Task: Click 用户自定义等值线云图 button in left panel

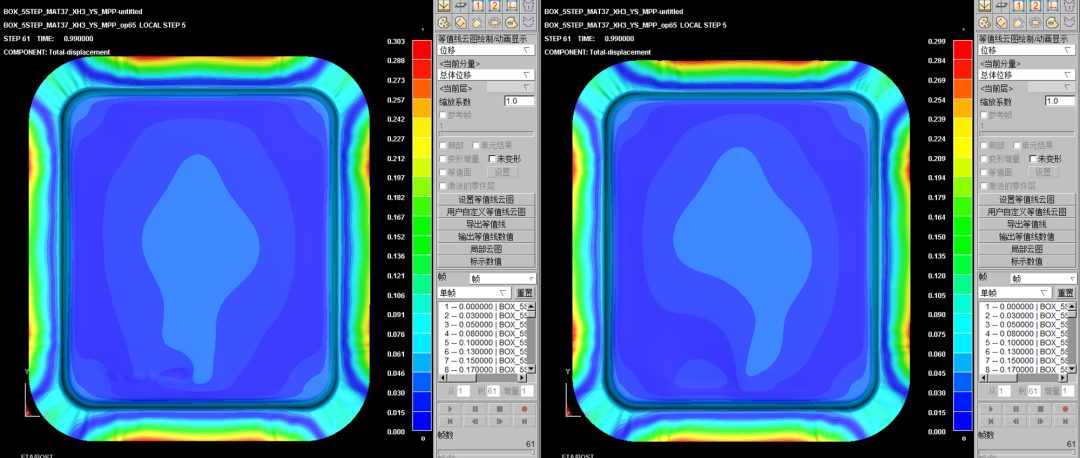Action: pyautogui.click(x=486, y=211)
